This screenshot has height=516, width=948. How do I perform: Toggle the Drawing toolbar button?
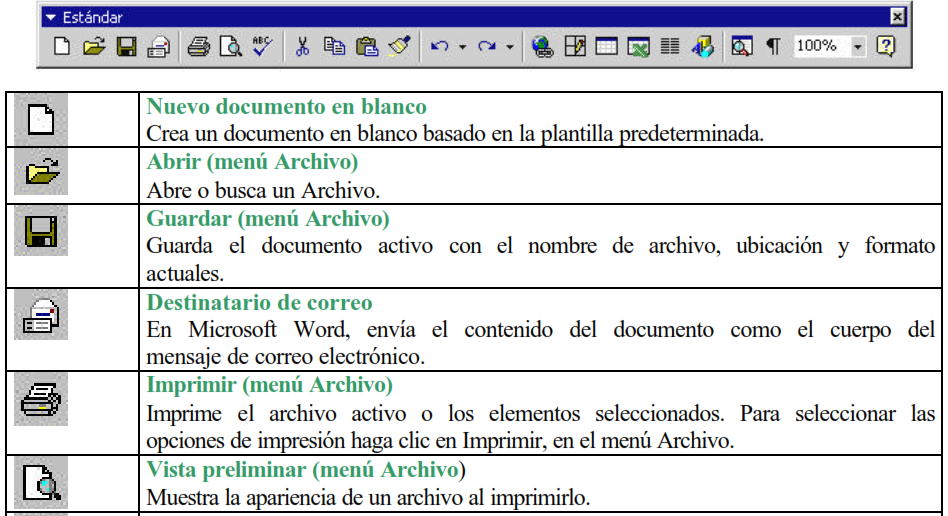703,47
